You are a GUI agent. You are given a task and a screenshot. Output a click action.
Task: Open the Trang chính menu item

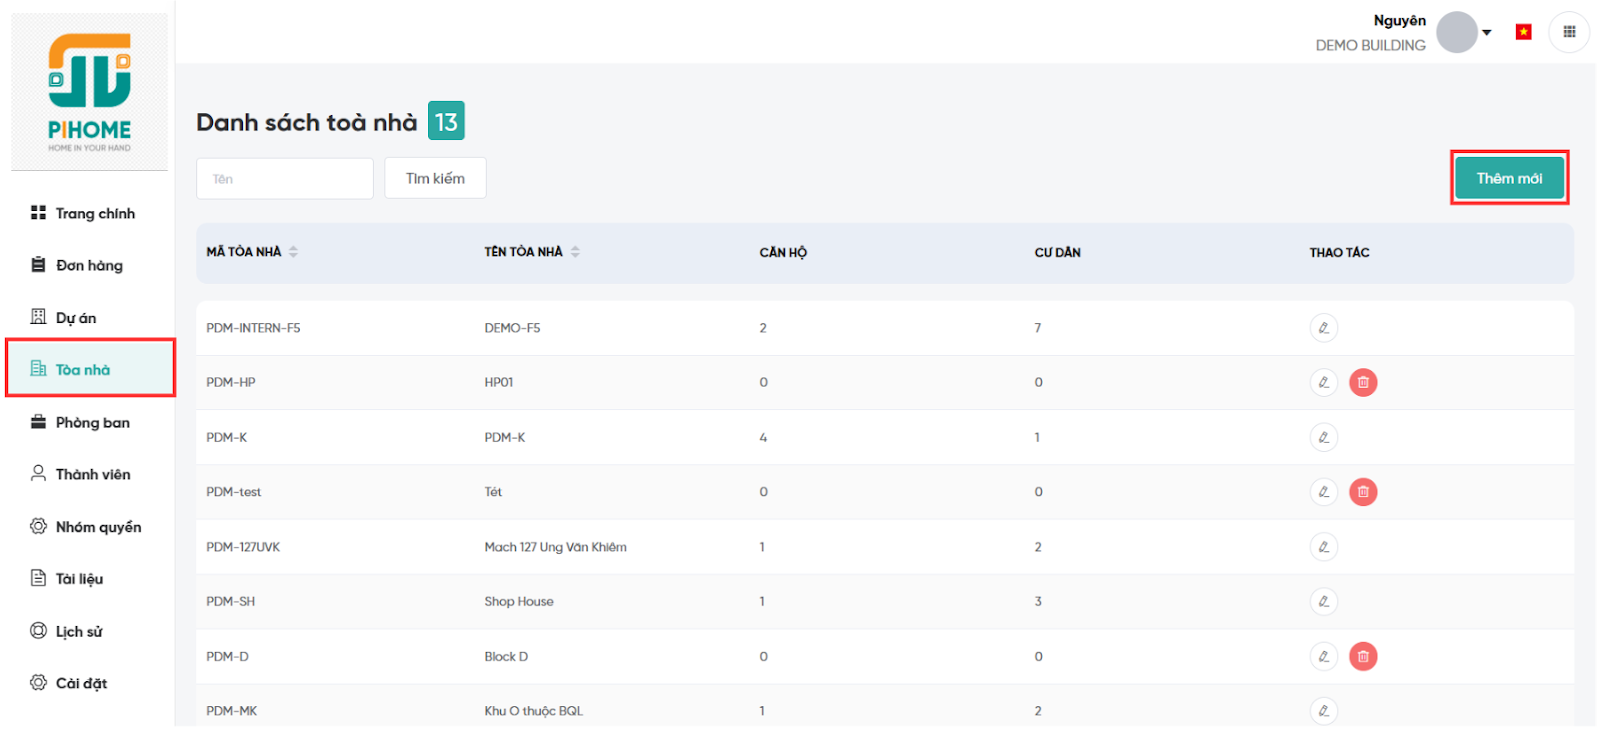pos(94,213)
